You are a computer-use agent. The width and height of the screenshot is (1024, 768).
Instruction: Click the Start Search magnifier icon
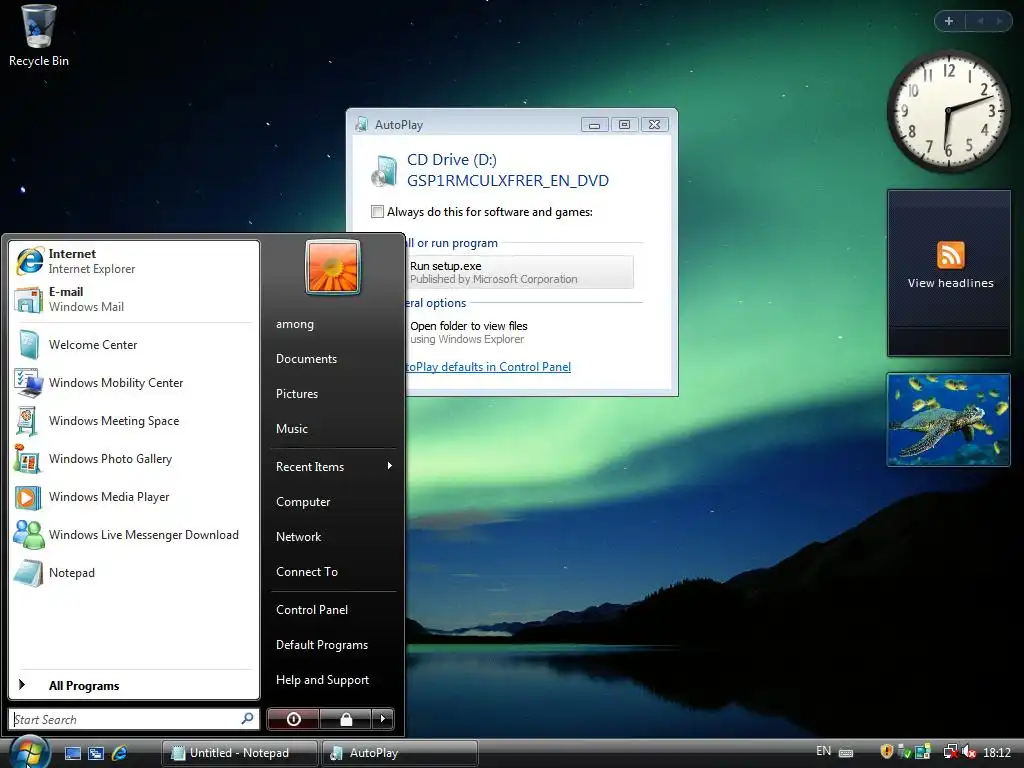[248, 718]
